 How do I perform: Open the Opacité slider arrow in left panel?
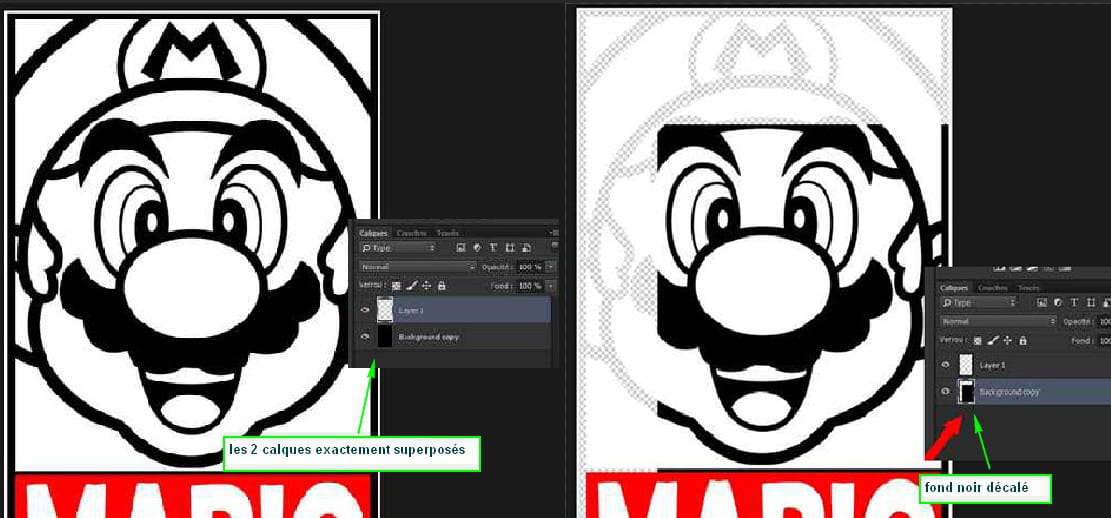551,267
